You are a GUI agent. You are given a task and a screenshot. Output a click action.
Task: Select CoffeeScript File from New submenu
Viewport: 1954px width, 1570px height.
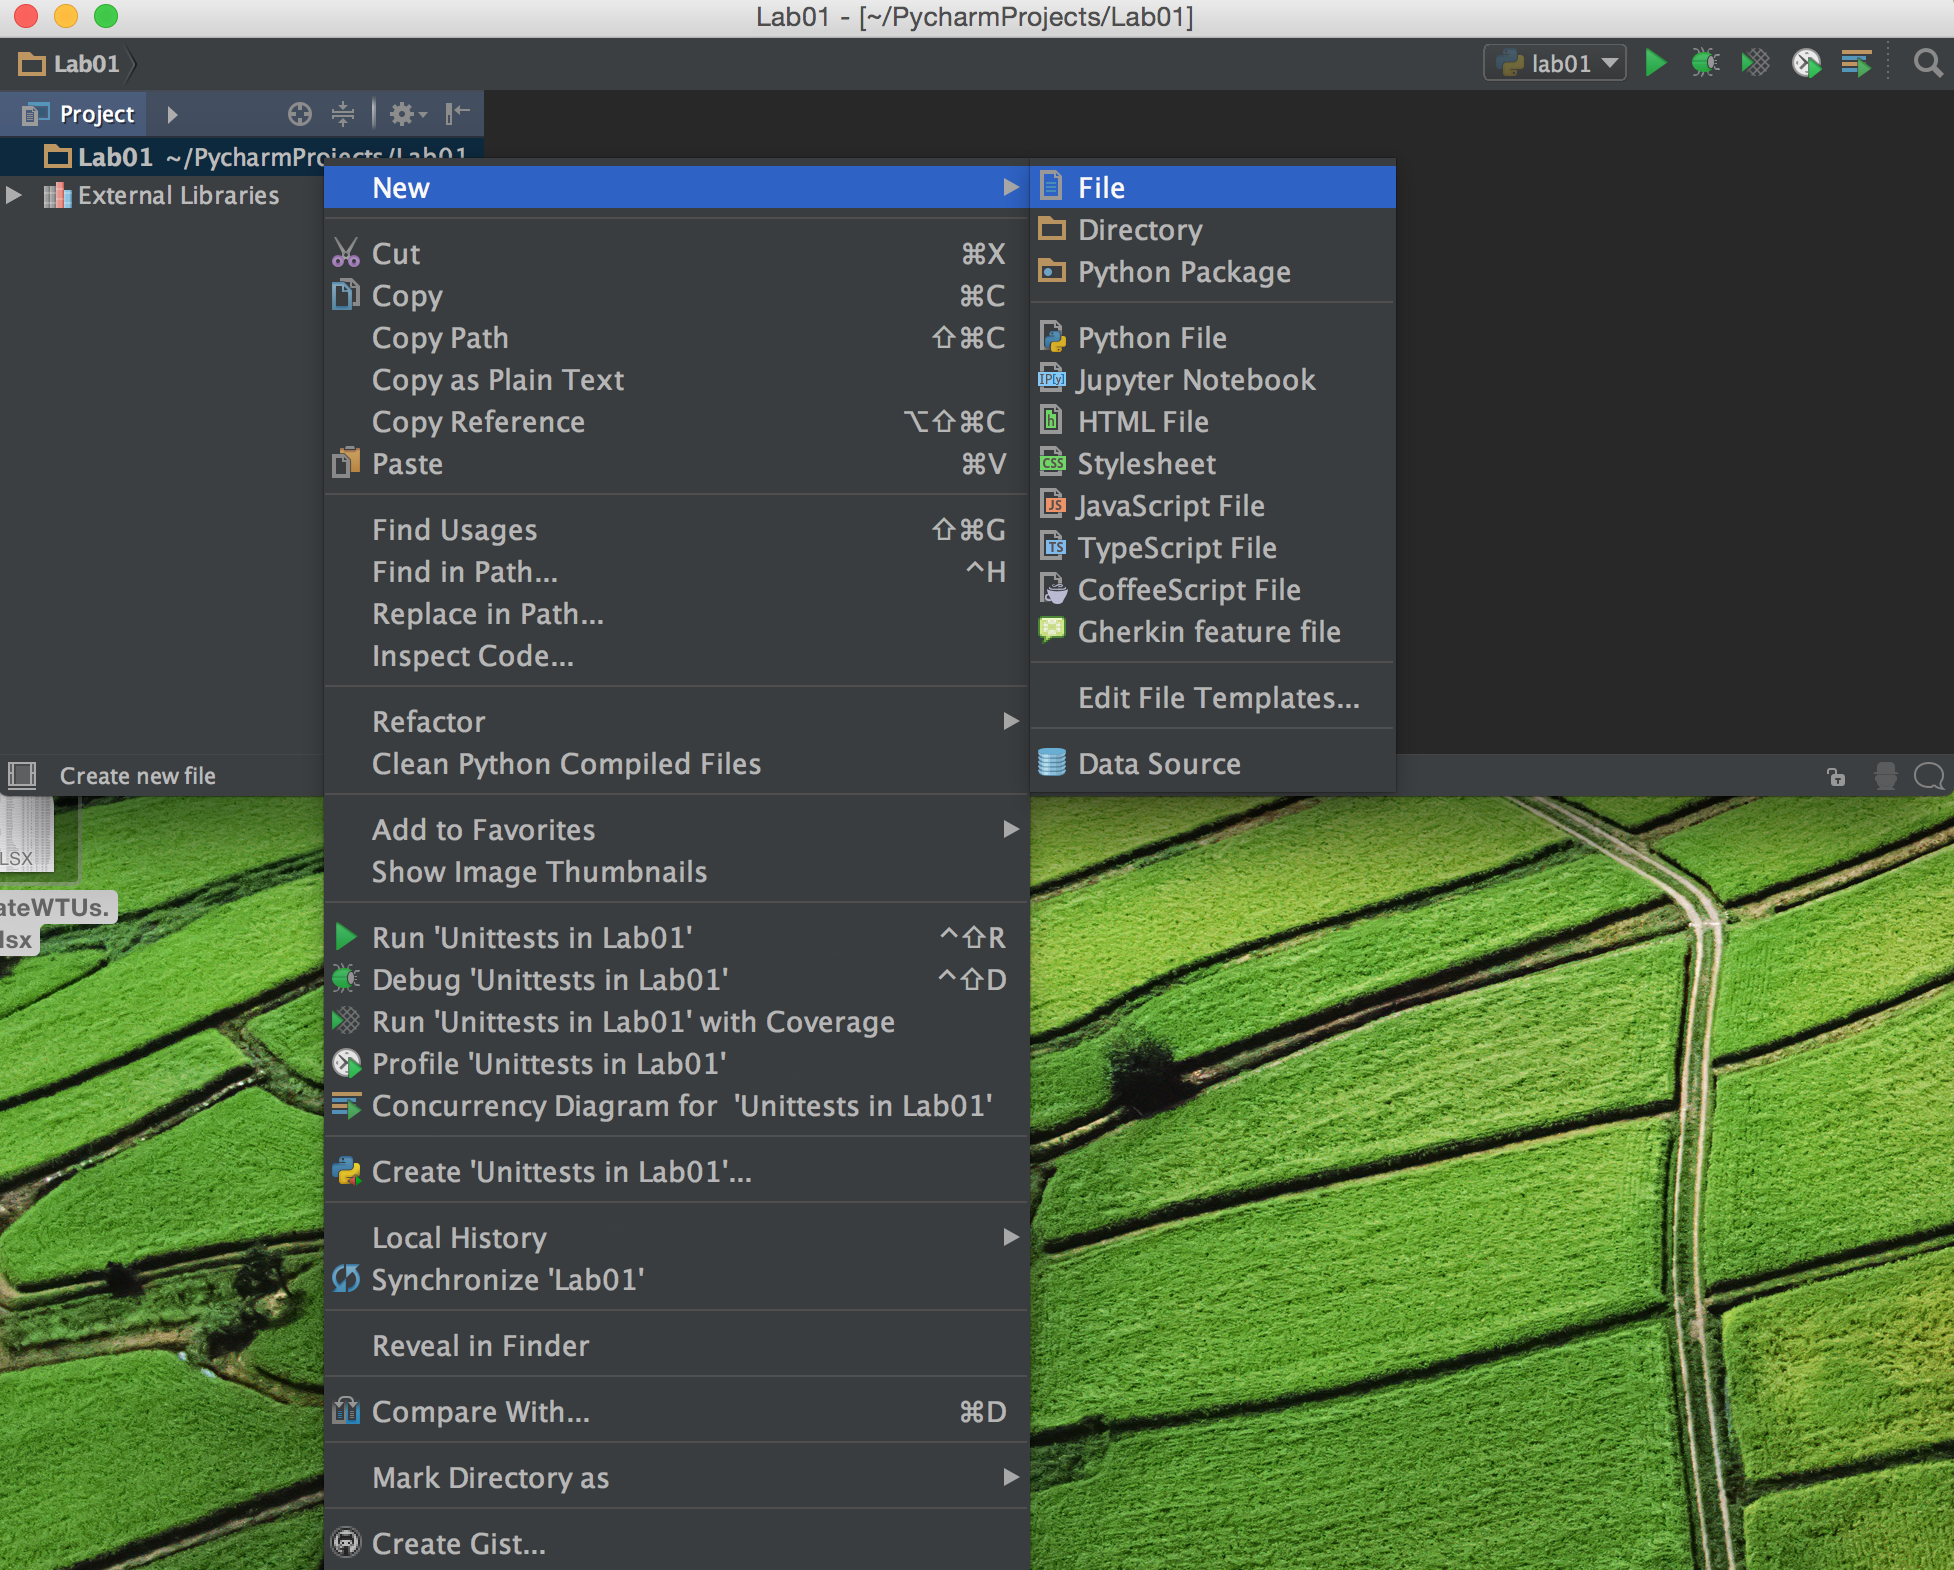click(1213, 590)
